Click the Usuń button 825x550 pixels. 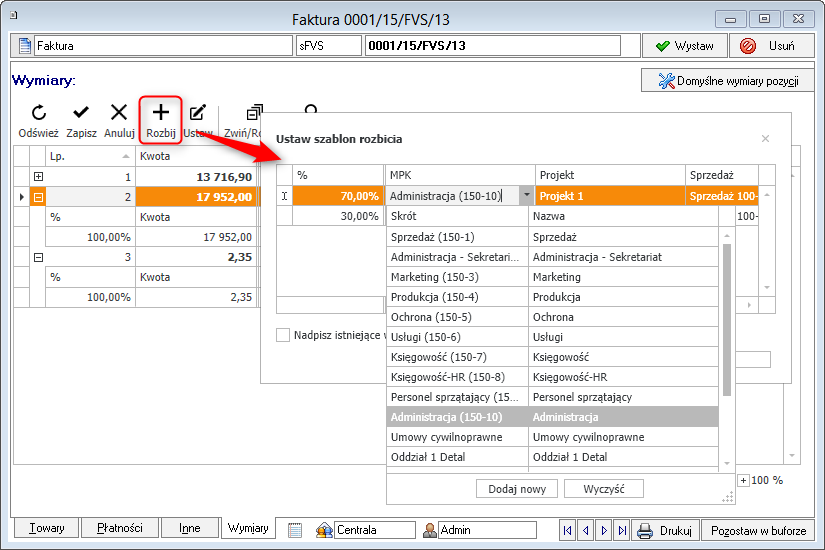pyautogui.click(x=772, y=46)
